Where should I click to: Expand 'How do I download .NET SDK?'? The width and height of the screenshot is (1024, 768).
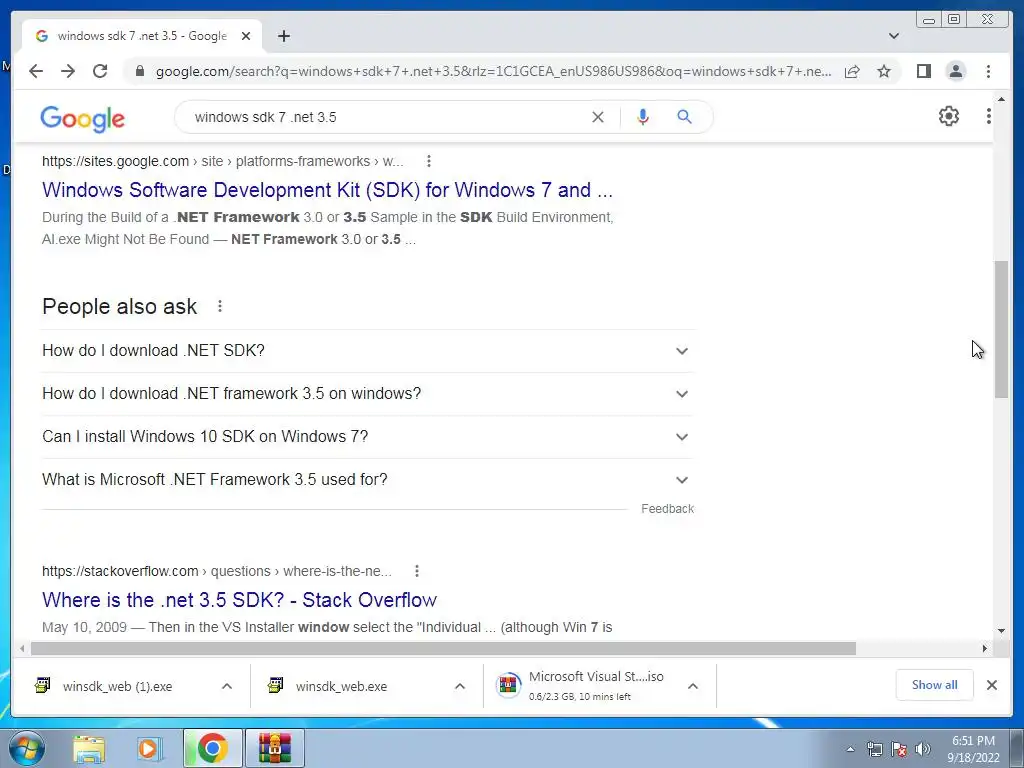(368, 351)
